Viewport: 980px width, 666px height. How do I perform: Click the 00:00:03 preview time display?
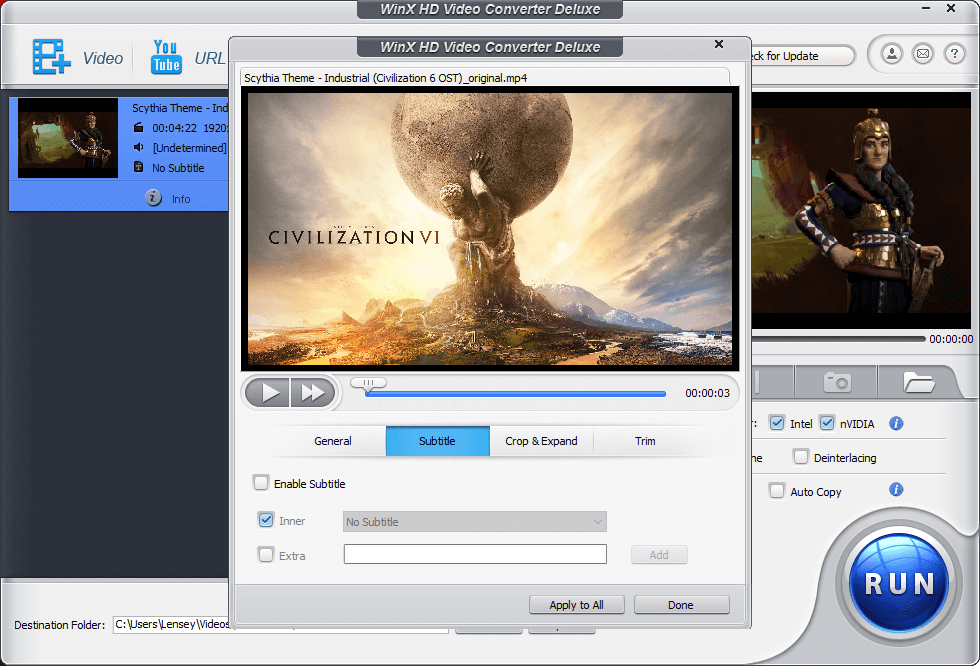coord(708,393)
